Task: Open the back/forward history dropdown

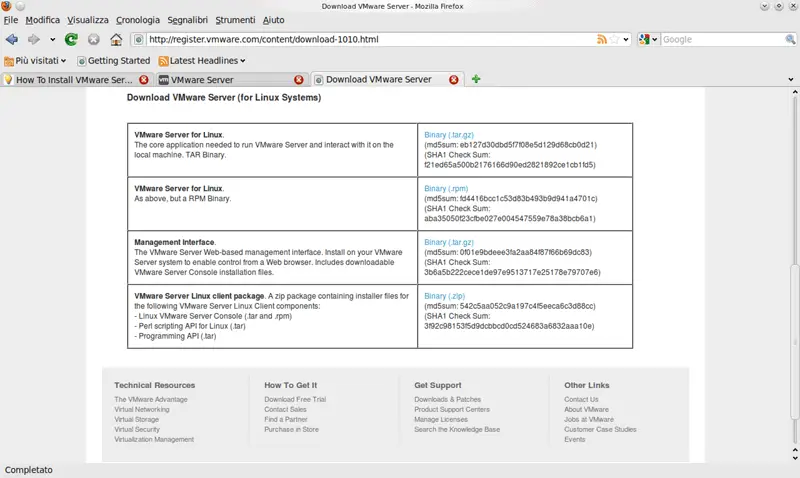Action: coord(52,39)
